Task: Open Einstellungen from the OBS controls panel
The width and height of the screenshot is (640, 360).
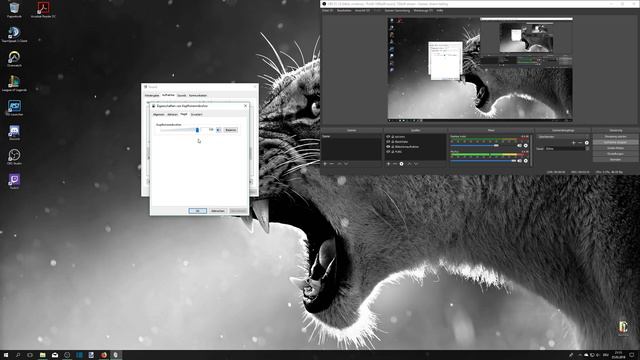Action: 616,154
